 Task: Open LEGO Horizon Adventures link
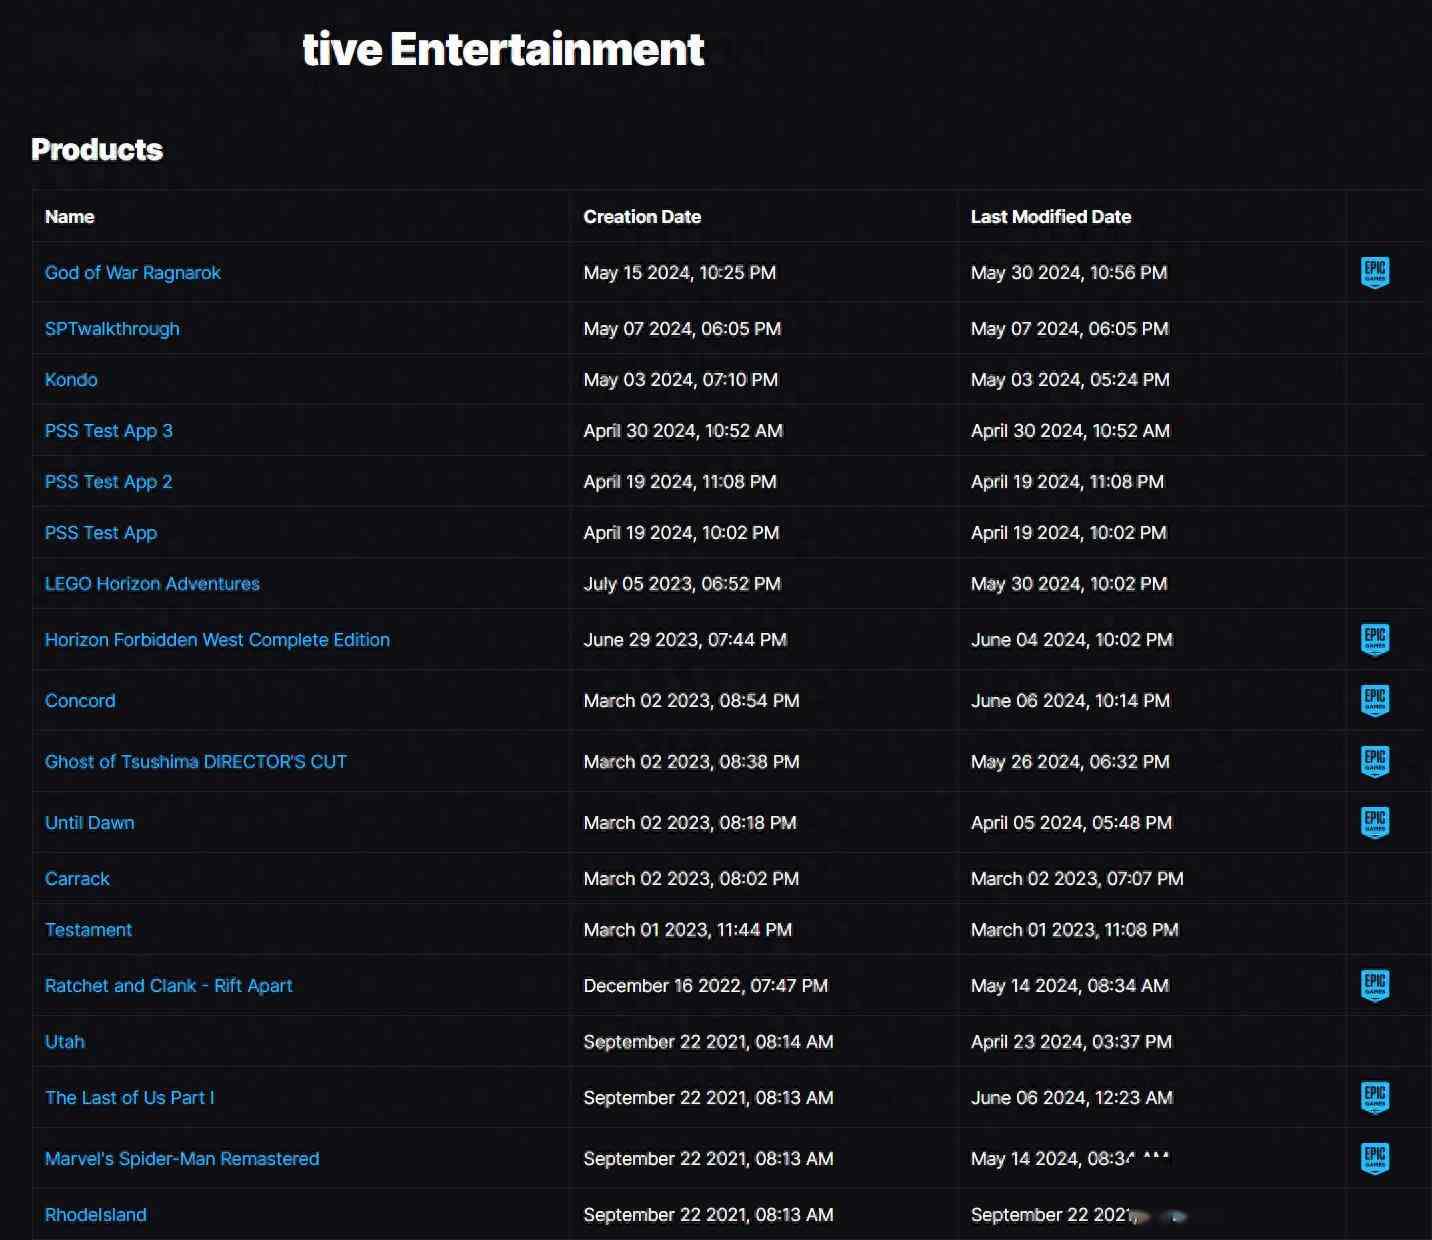point(152,584)
